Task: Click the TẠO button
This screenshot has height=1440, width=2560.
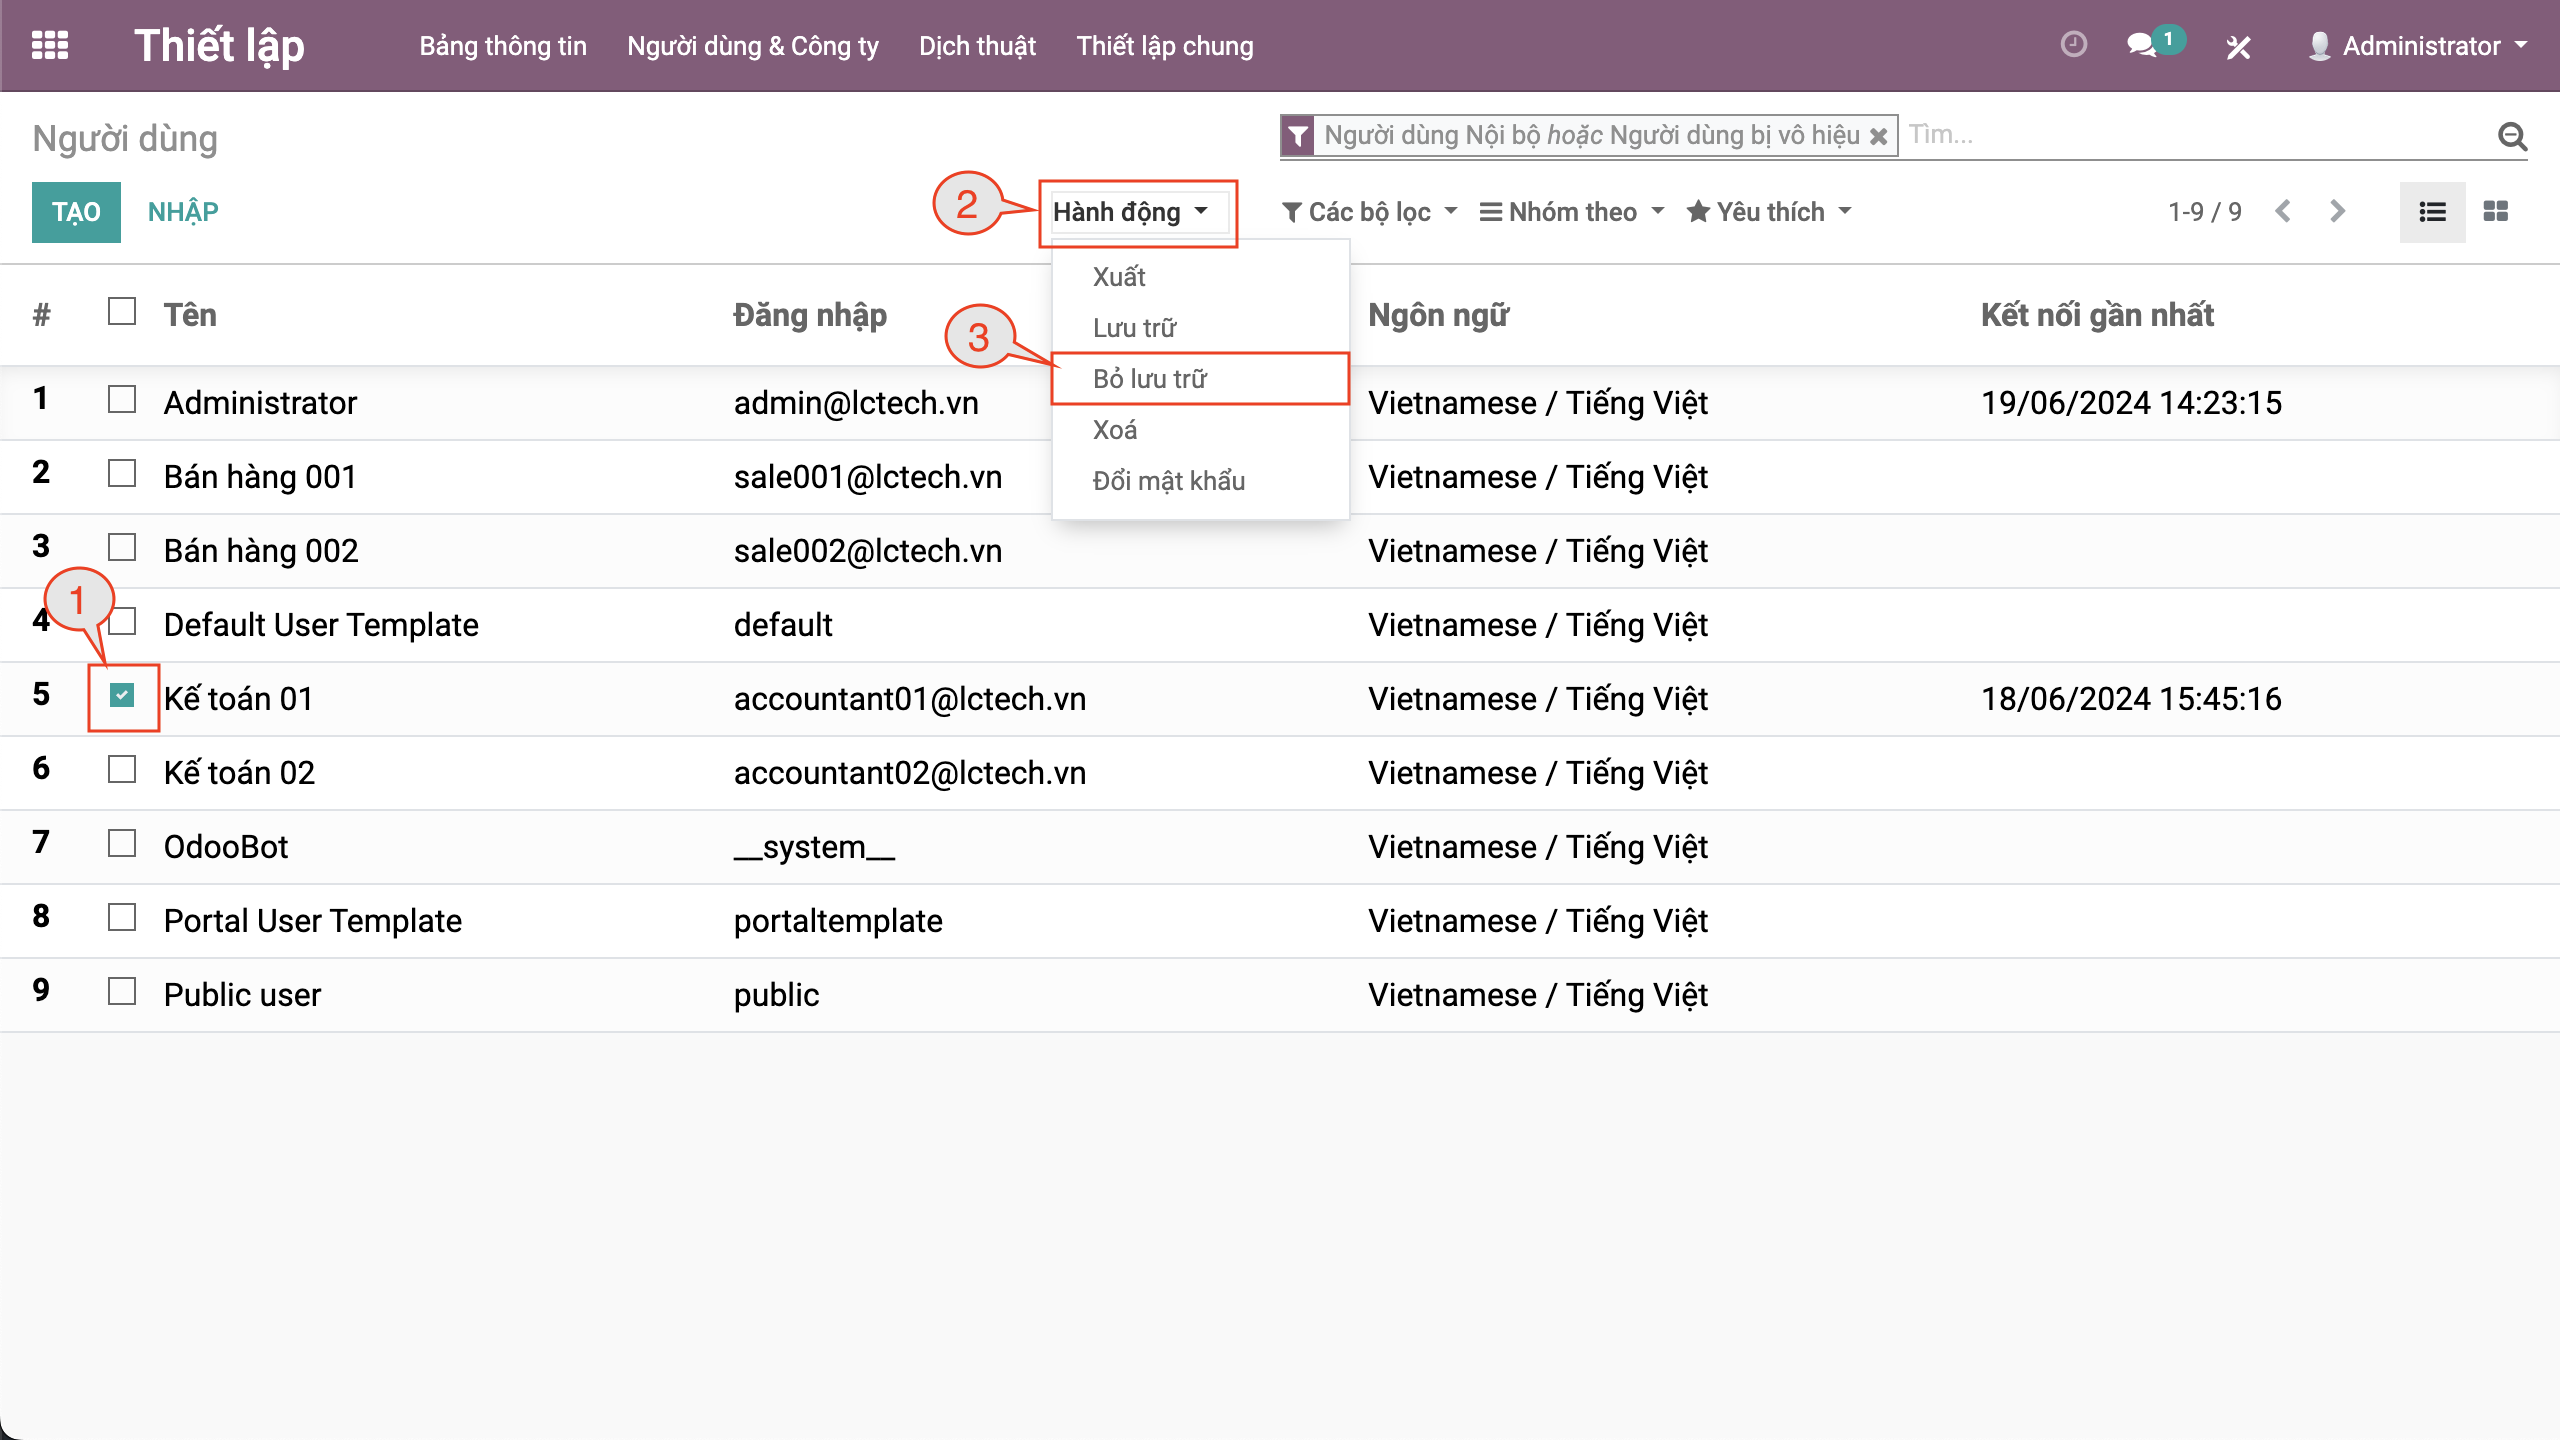Action: 76,211
